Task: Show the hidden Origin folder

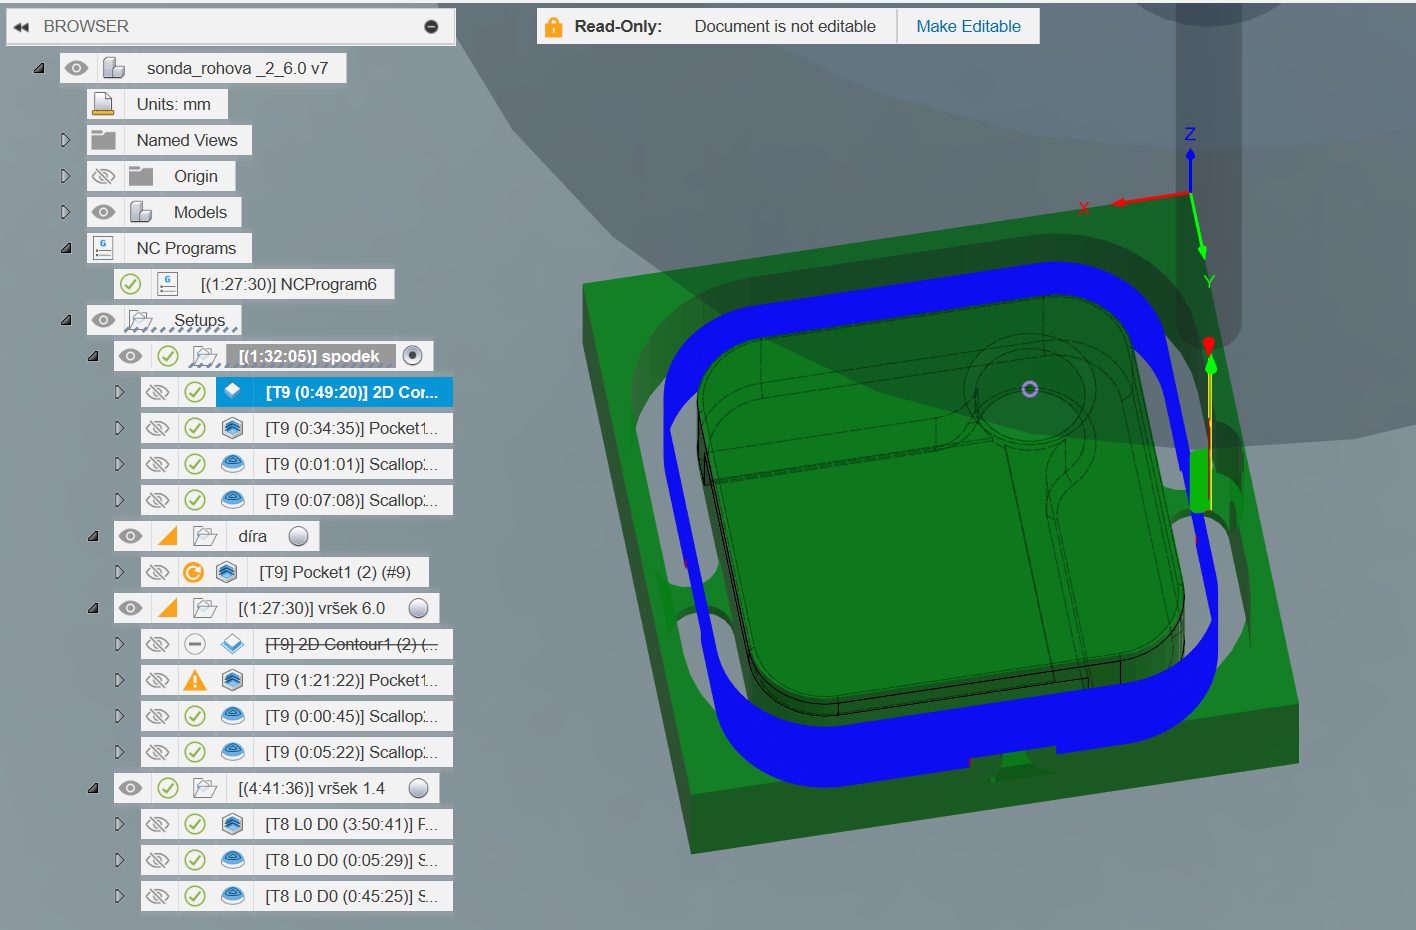Action: point(103,176)
